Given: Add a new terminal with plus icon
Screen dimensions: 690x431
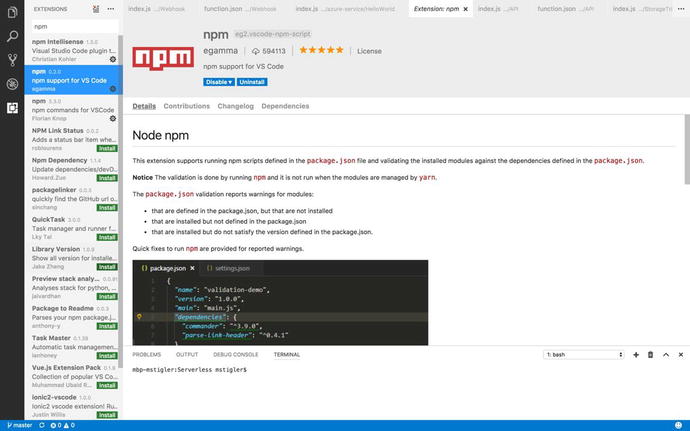Looking at the screenshot, I should (636, 354).
